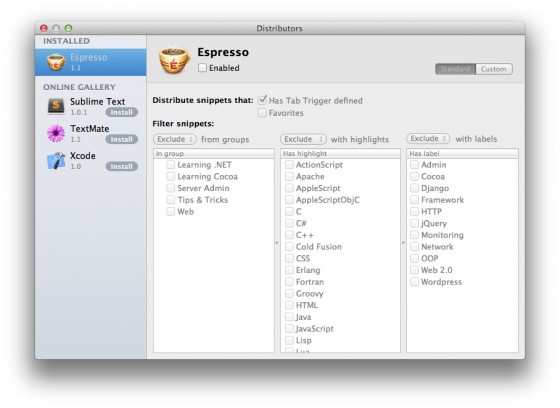
Task: Check the Groovy highlight
Action: coord(289,294)
